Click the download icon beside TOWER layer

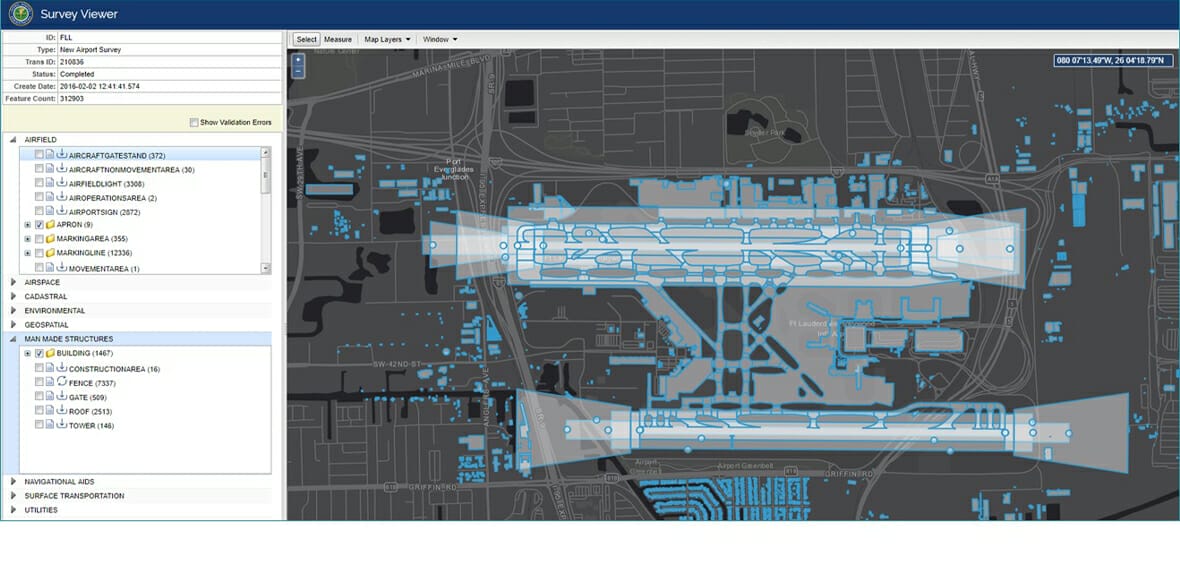tap(62, 425)
